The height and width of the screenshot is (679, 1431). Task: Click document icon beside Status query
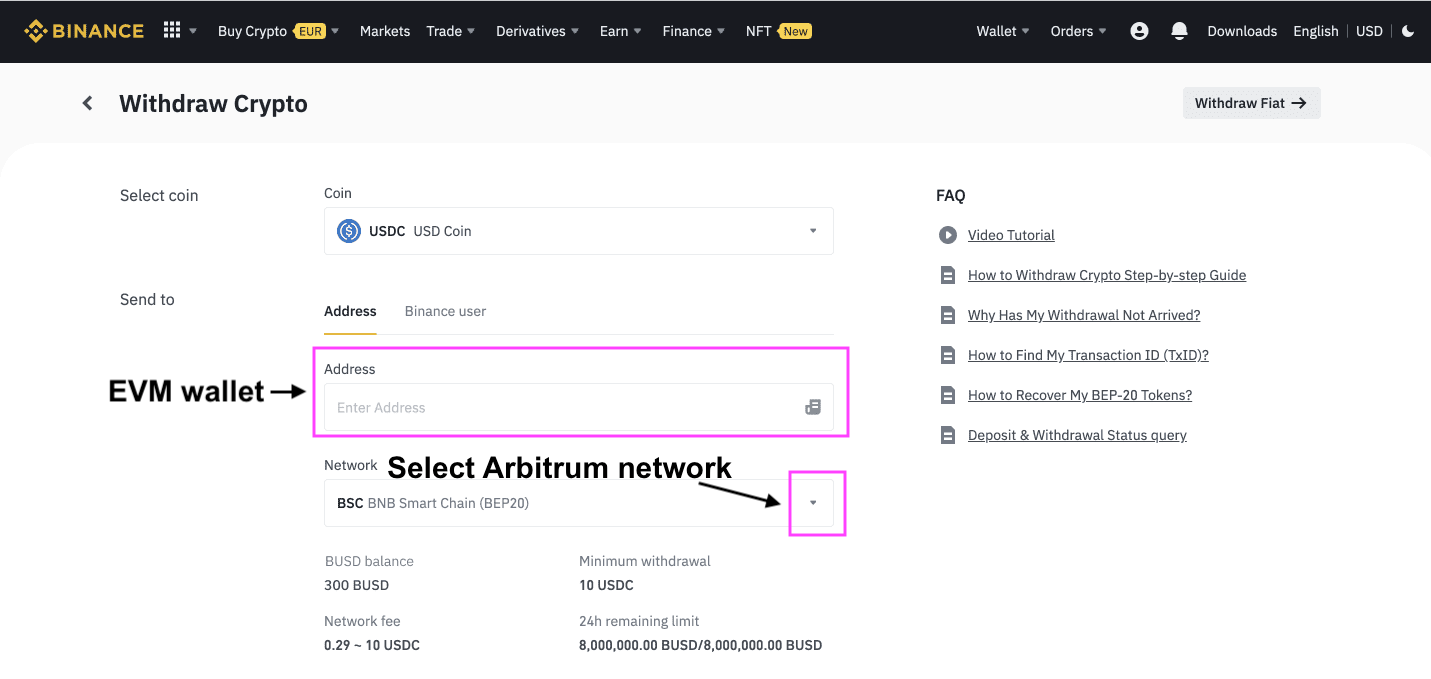947,435
